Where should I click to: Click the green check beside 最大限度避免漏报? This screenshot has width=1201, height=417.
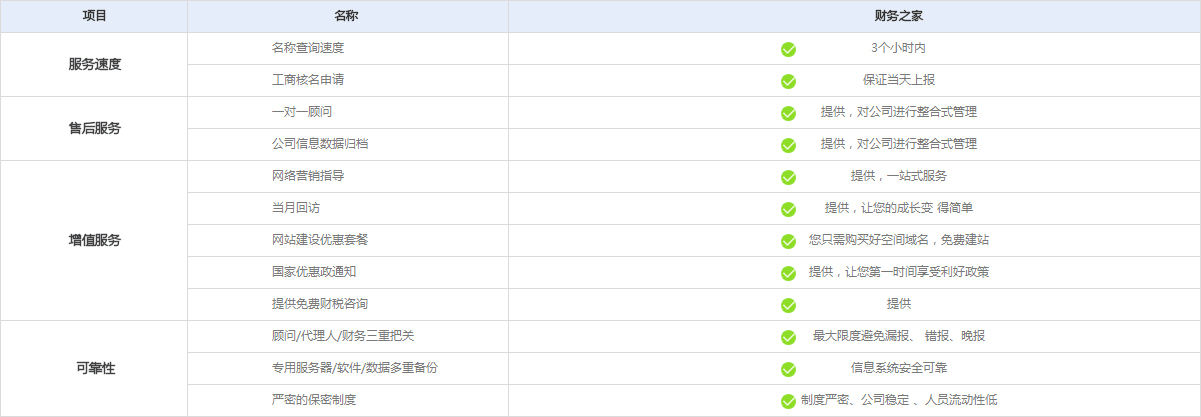[x=788, y=337]
